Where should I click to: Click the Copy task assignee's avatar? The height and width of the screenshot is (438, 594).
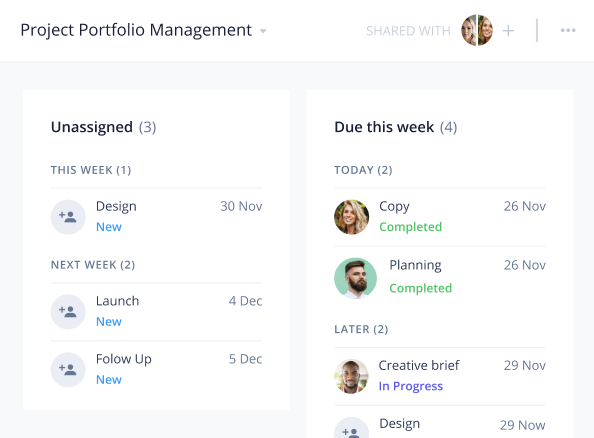click(351, 217)
